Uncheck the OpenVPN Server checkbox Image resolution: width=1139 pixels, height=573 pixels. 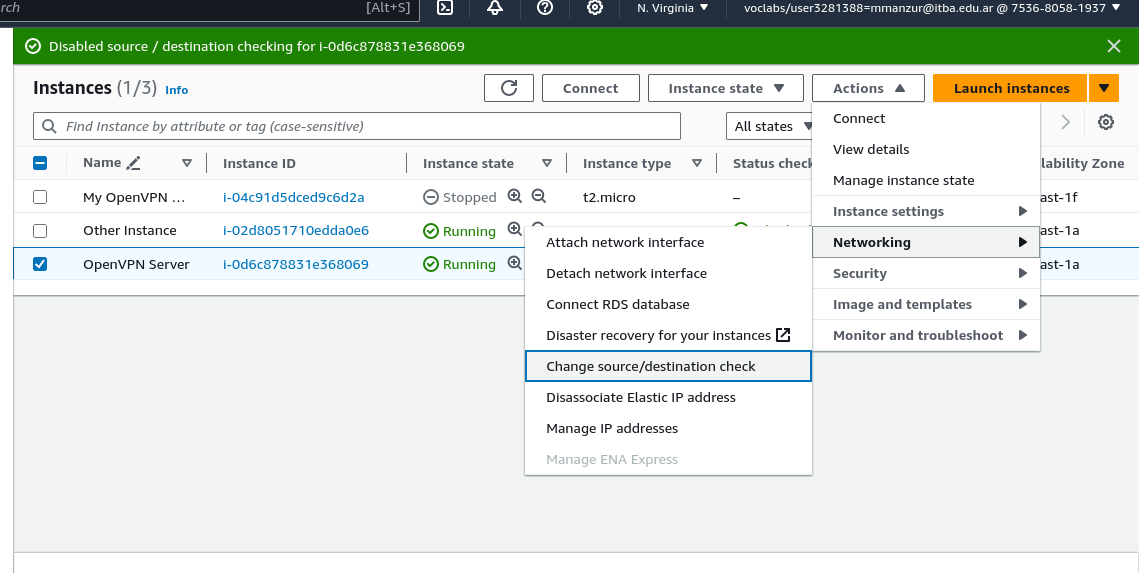[x=40, y=264]
